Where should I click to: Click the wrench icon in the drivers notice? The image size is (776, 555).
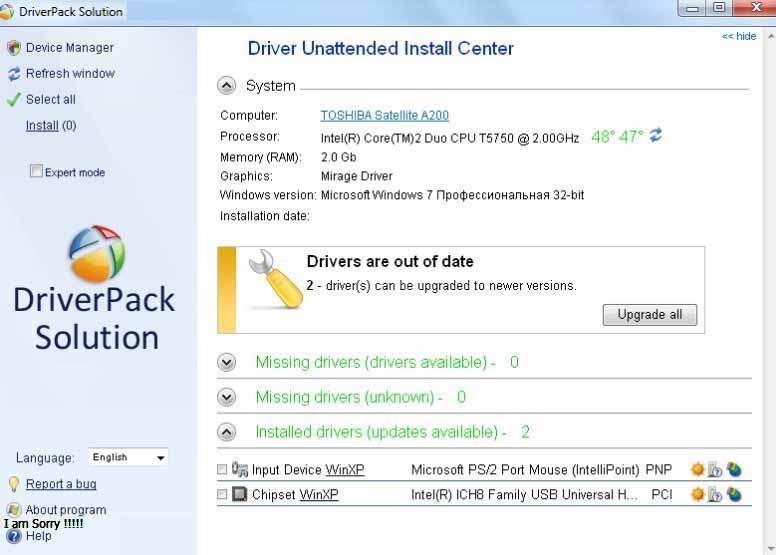(x=275, y=279)
